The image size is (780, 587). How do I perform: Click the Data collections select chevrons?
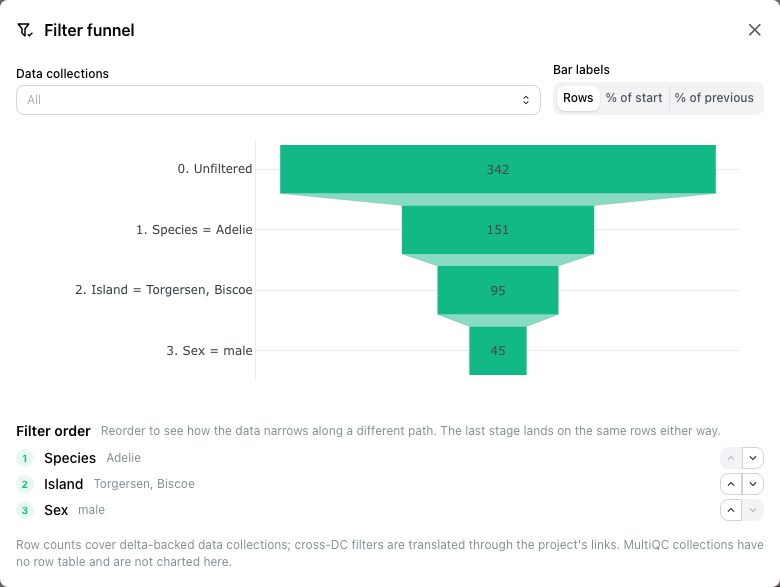526,100
